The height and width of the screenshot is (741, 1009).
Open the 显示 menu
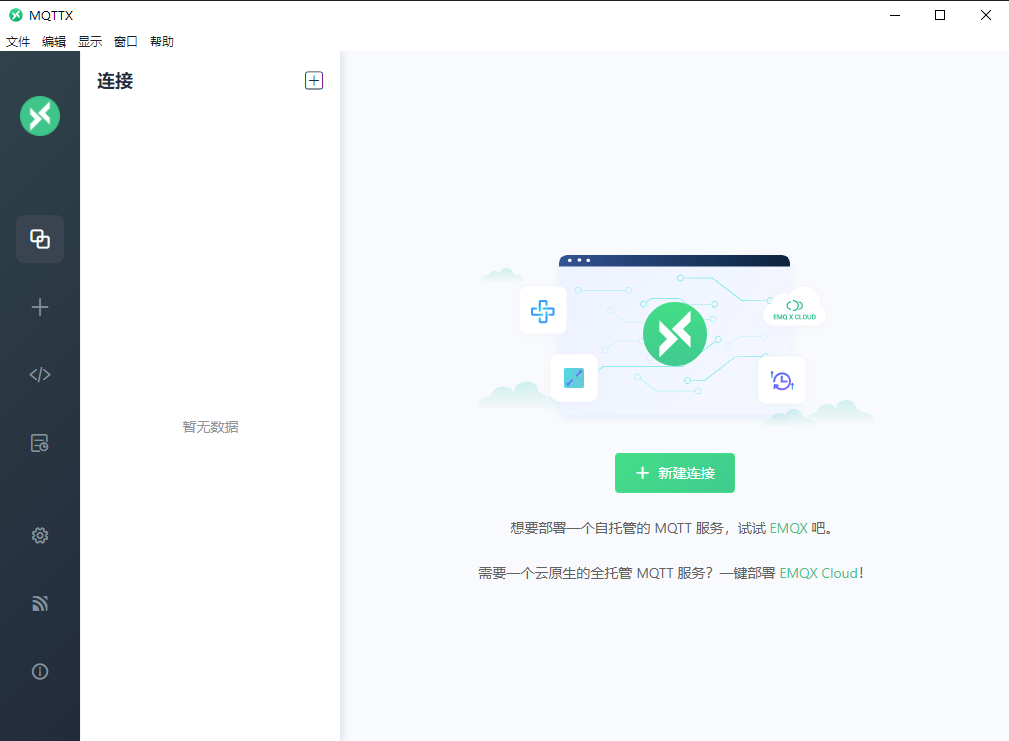click(x=90, y=42)
